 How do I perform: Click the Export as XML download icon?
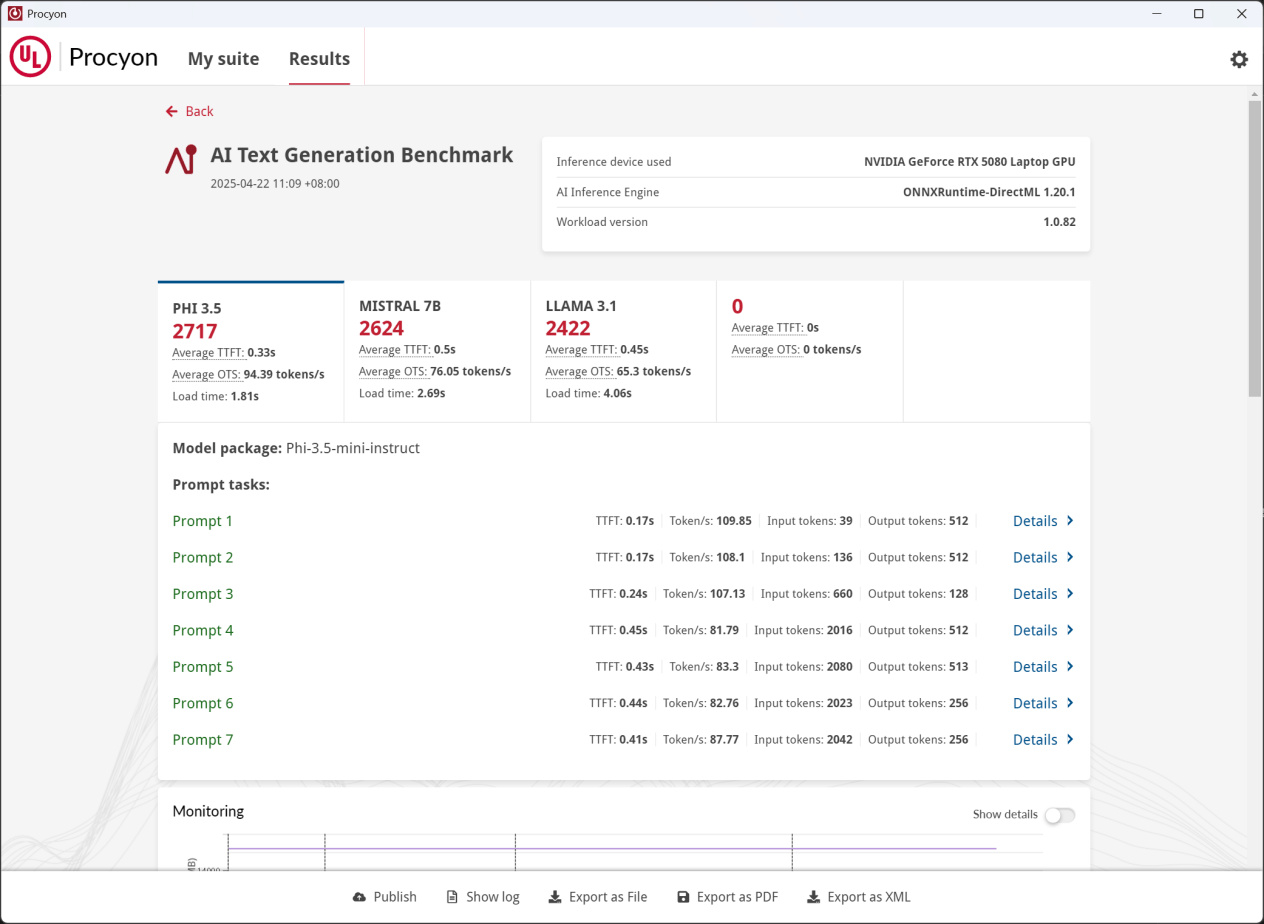point(814,897)
